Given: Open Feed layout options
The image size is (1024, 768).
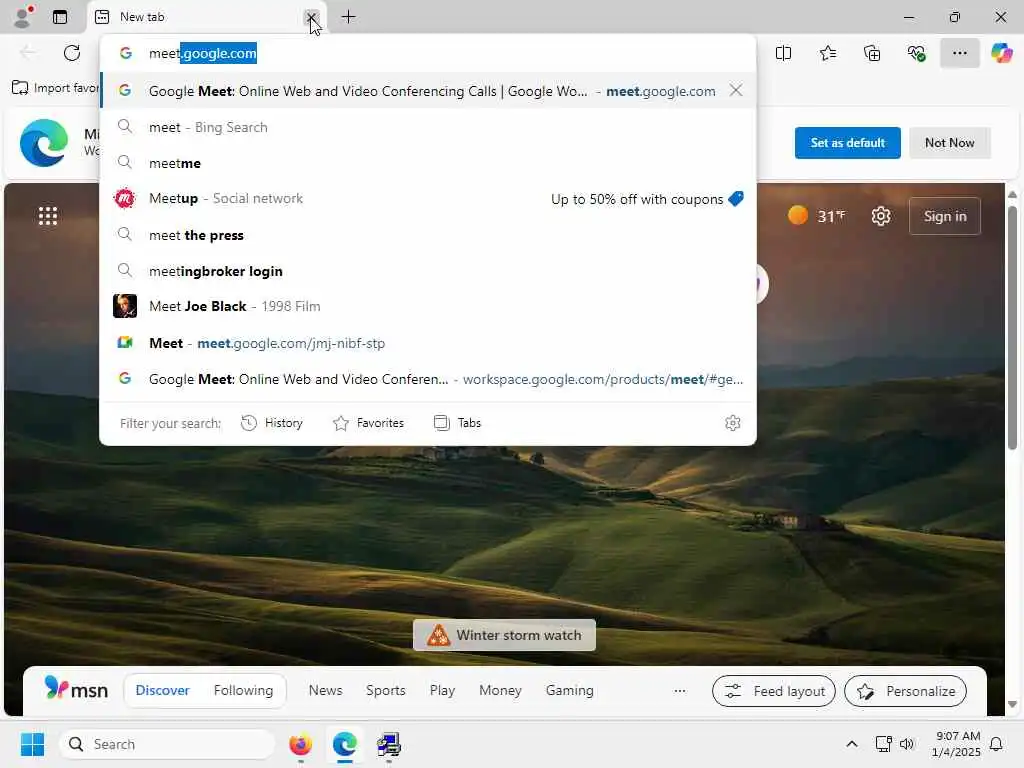Looking at the screenshot, I should 774,691.
